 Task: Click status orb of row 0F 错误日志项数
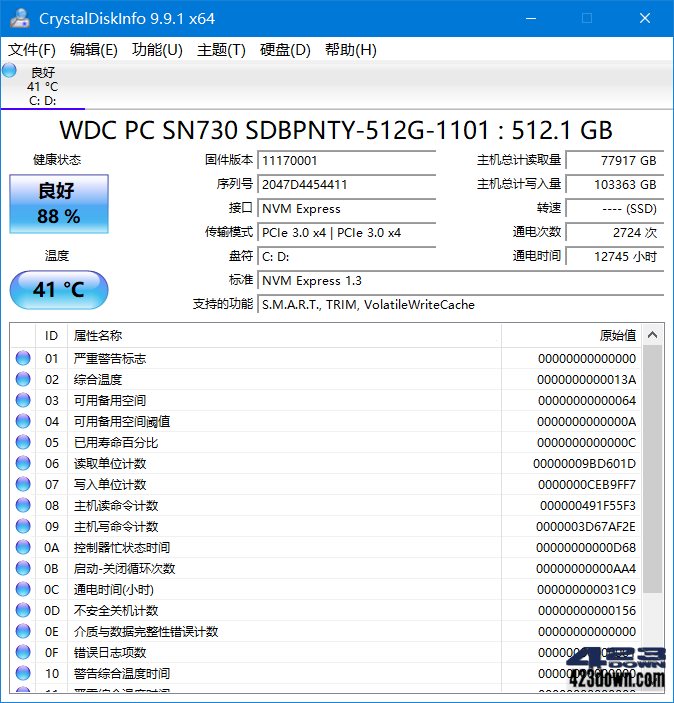(x=23, y=652)
